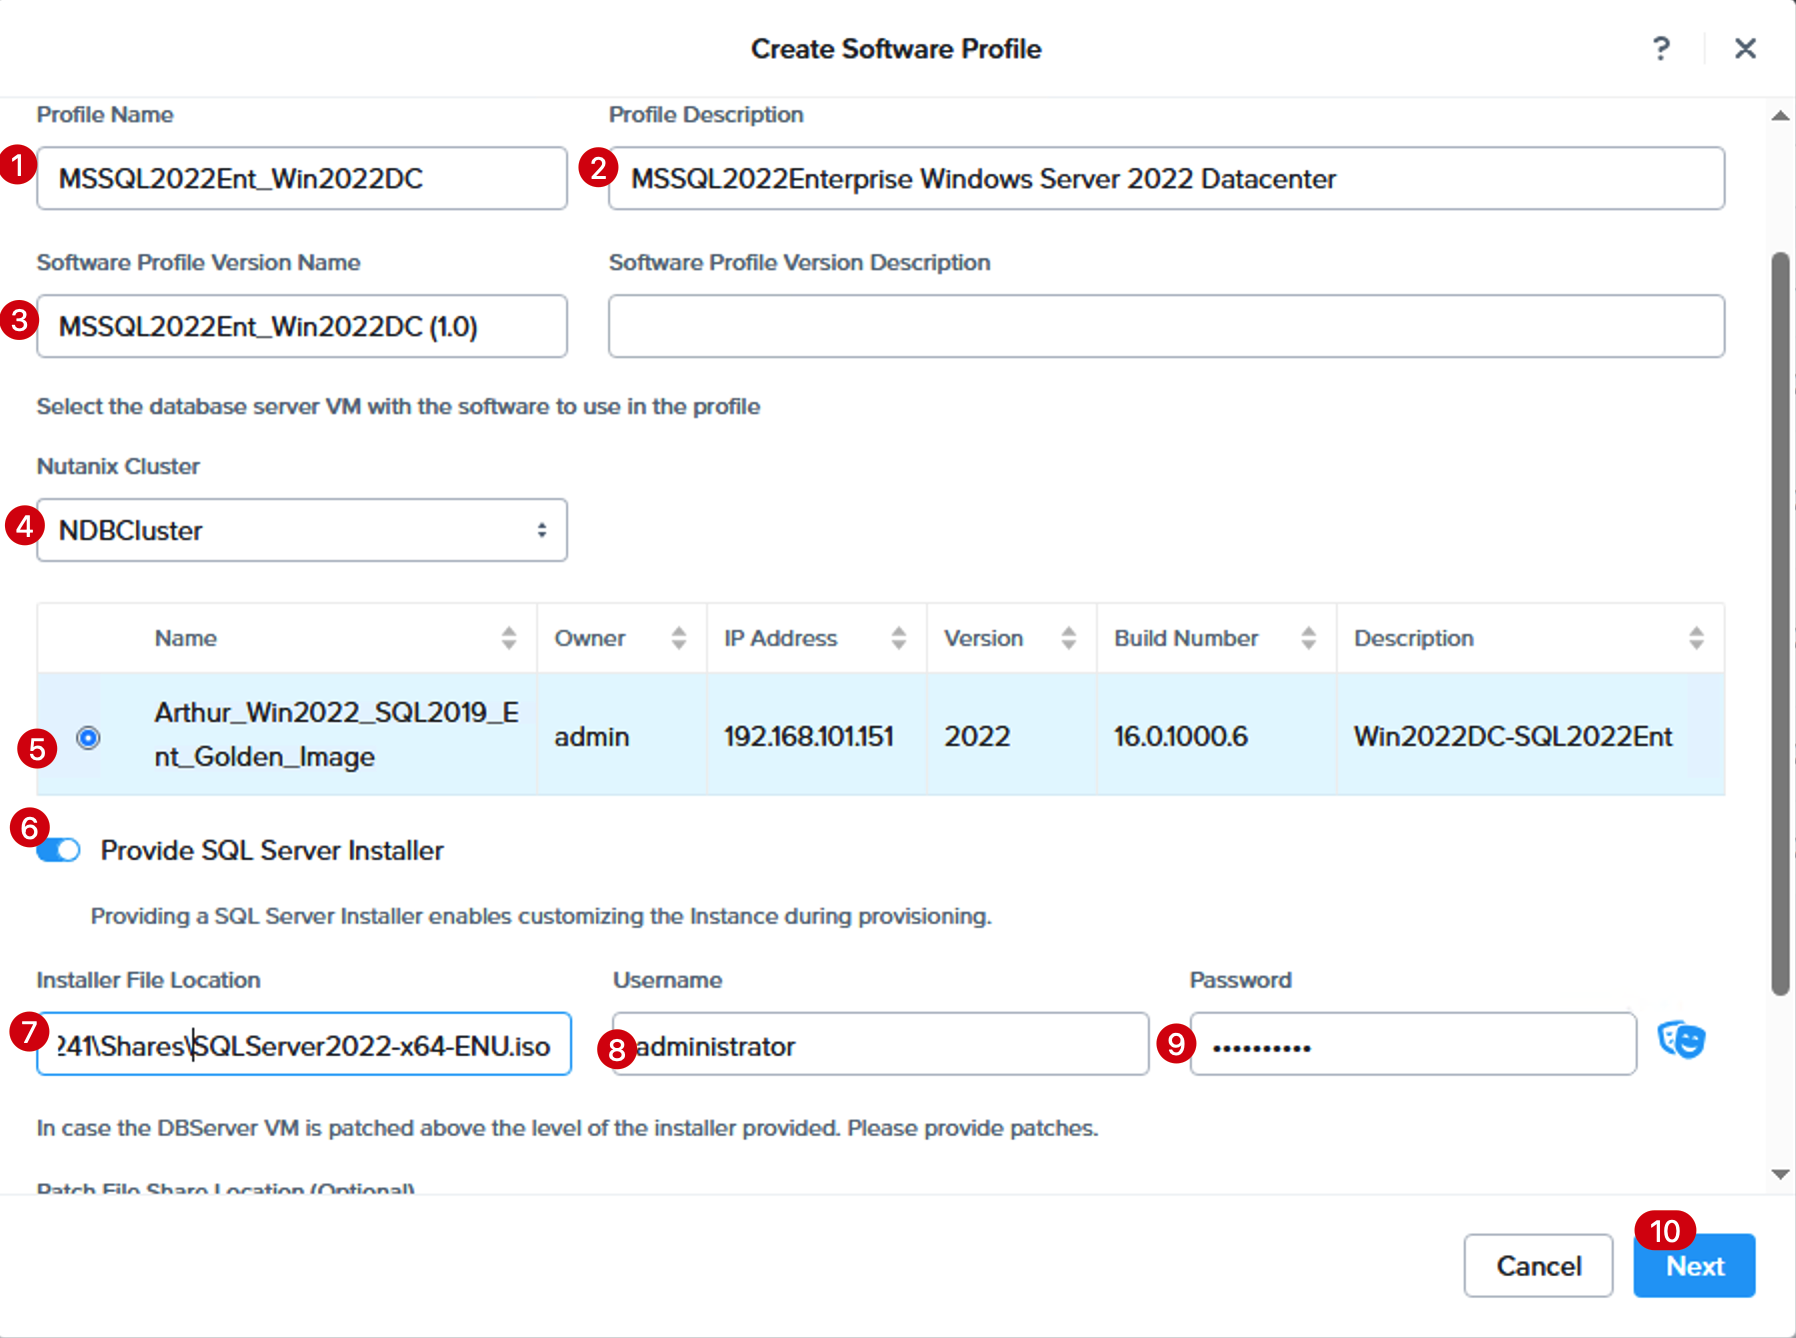Sort table by IP Address column arrows
The width and height of the screenshot is (1796, 1338).
(899, 638)
